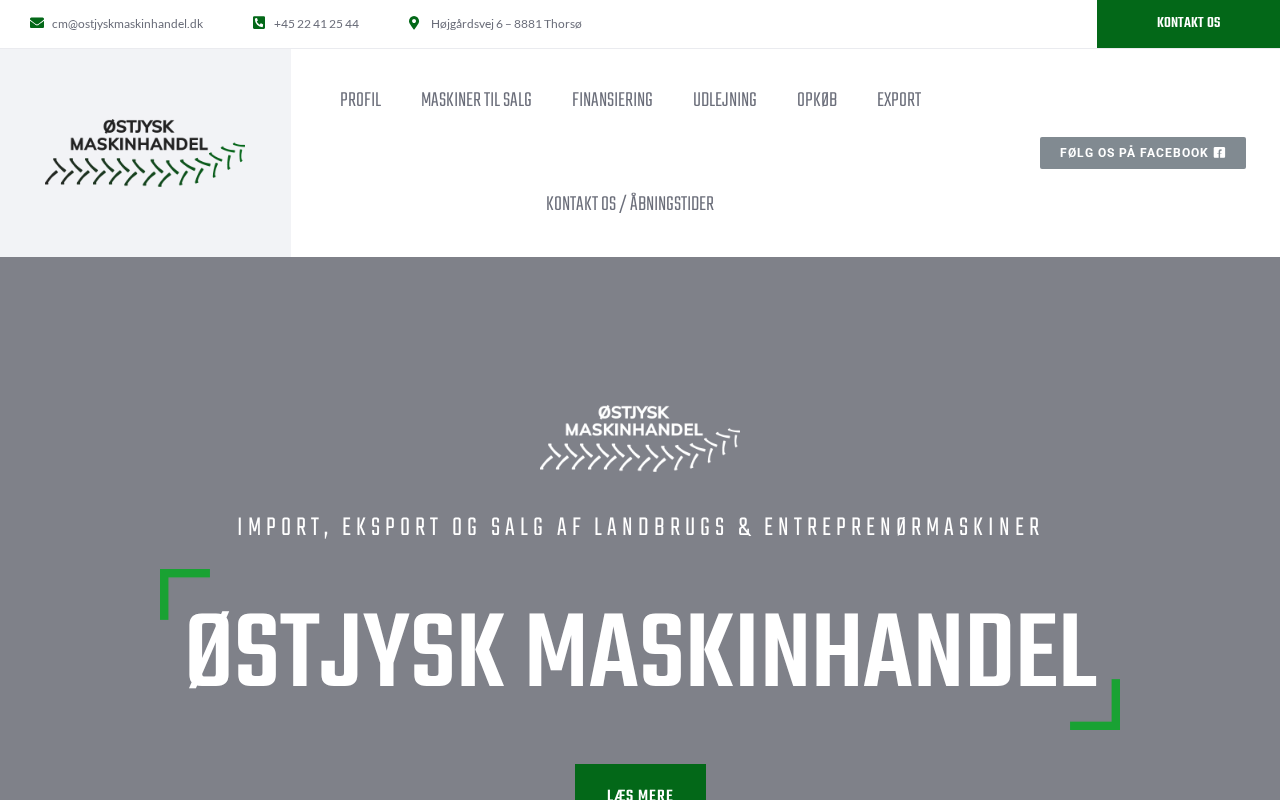Open Kontakt Os / Åbningstider menu item
Viewport: 1280px width, 800px height.
click(630, 205)
